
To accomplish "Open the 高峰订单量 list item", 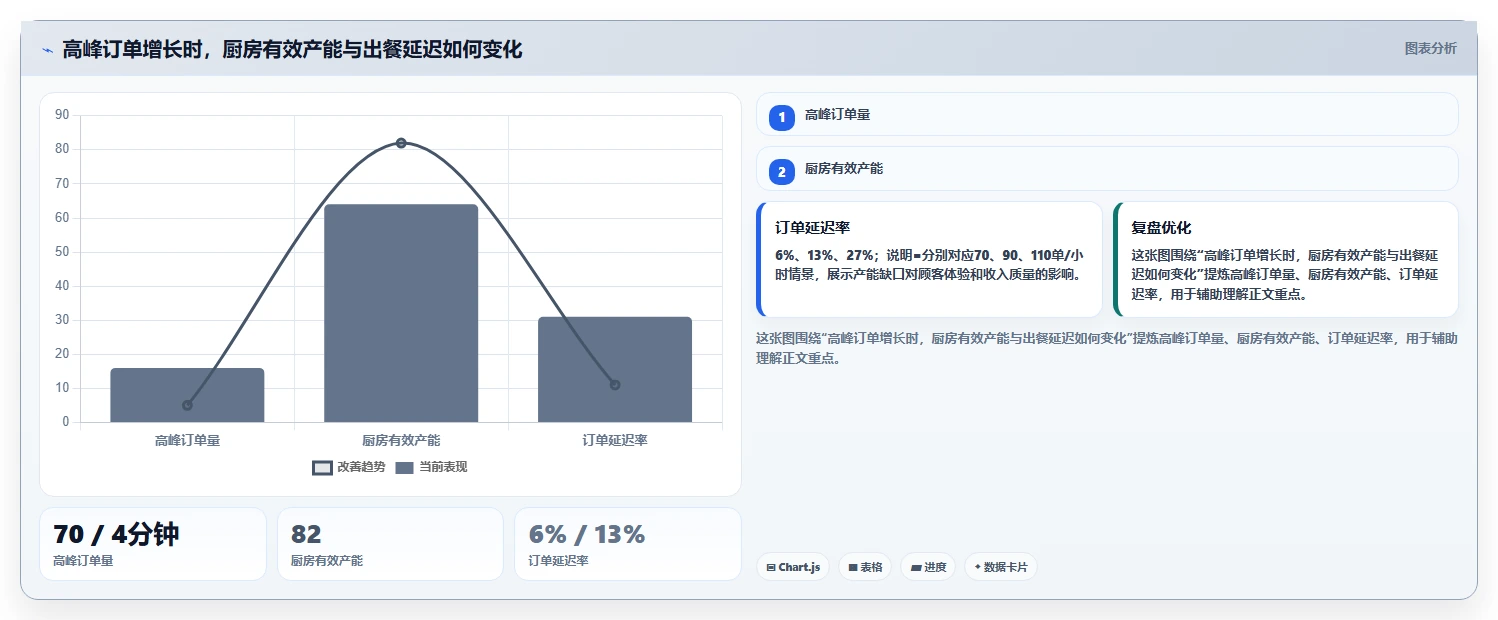I will click(x=1107, y=114).
